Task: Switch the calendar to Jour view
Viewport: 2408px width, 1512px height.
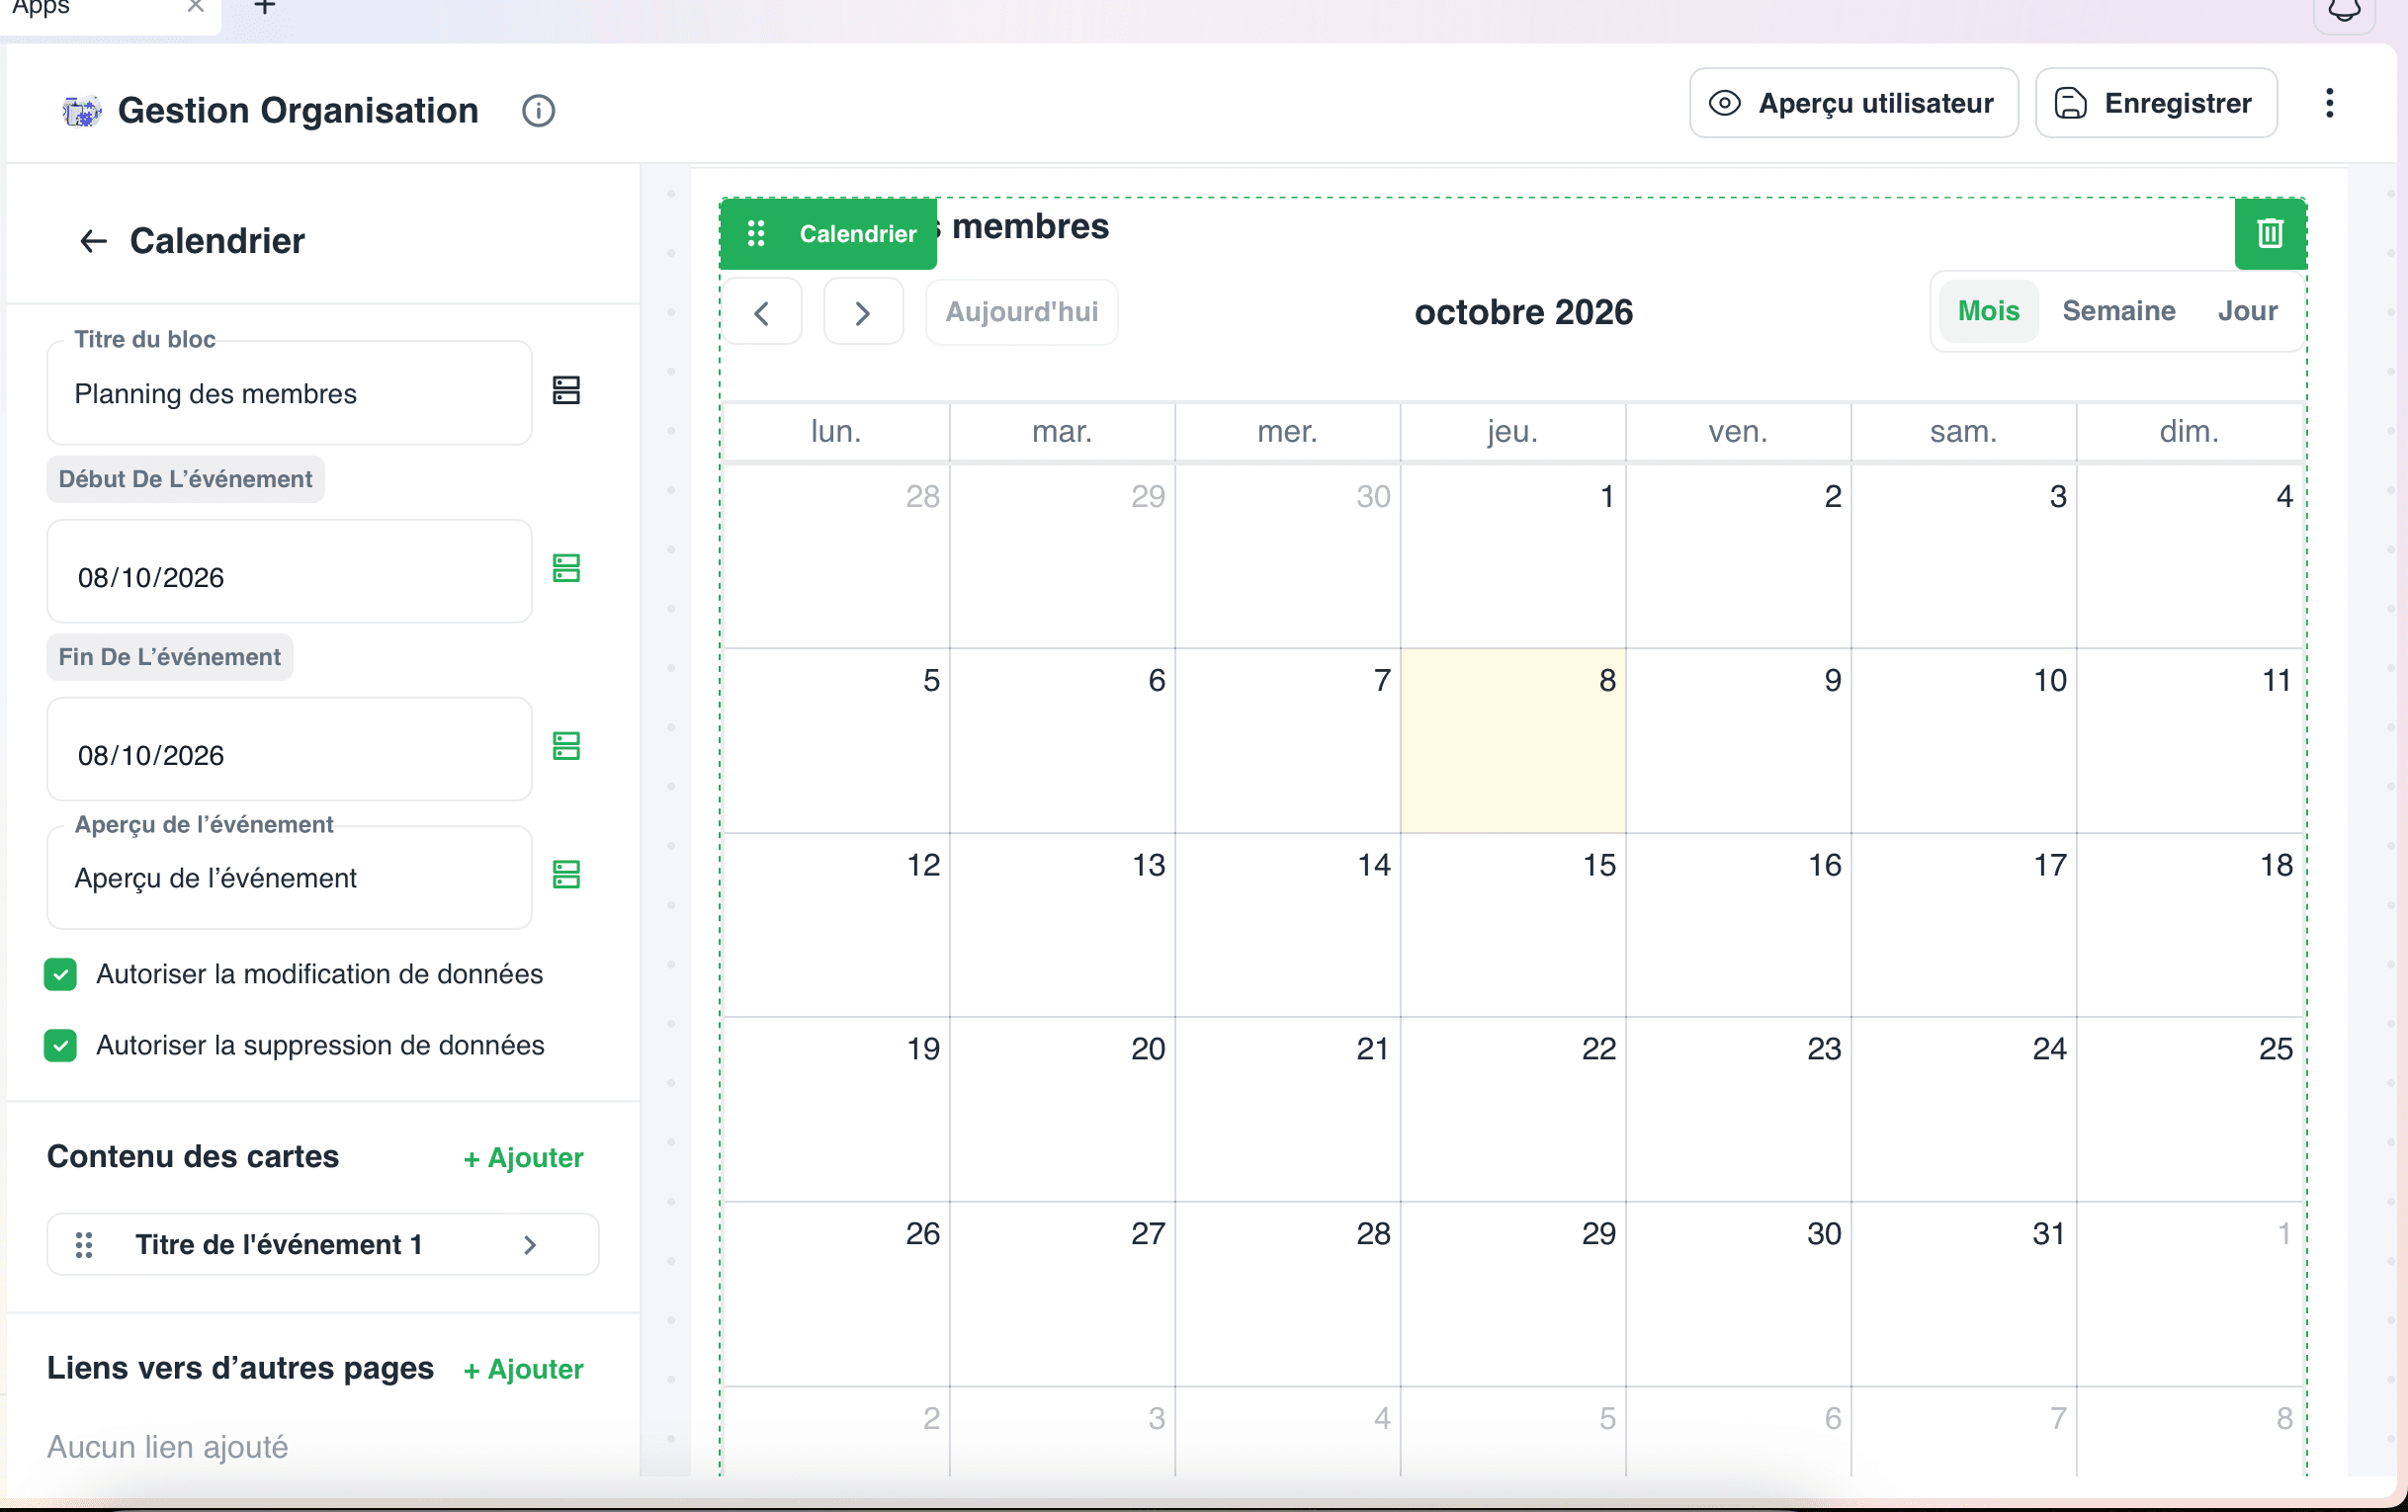Action: point(2247,311)
